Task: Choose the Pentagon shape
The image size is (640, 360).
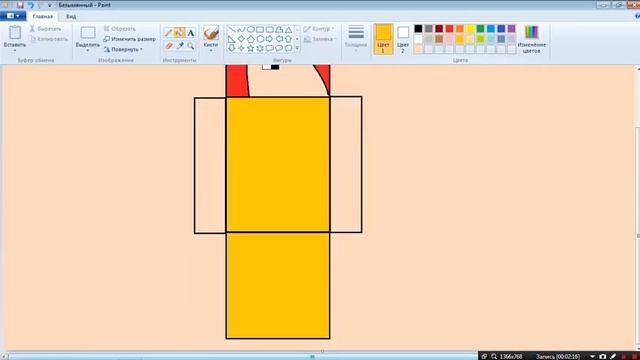Action: pyautogui.click(x=251, y=39)
